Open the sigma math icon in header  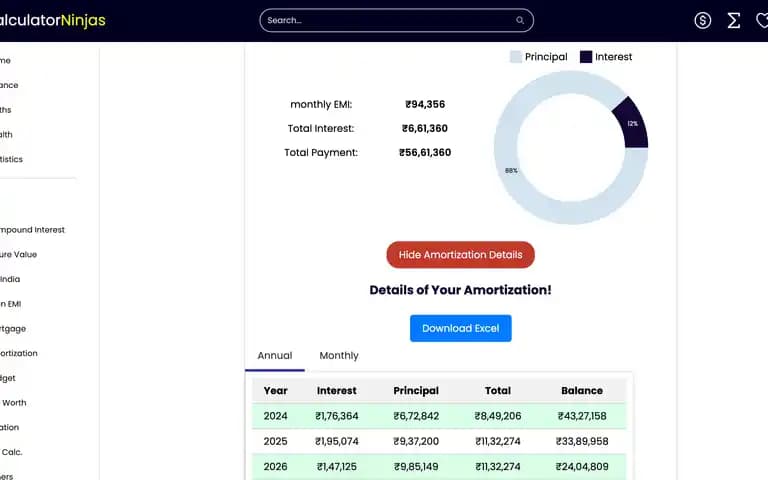pos(733,20)
